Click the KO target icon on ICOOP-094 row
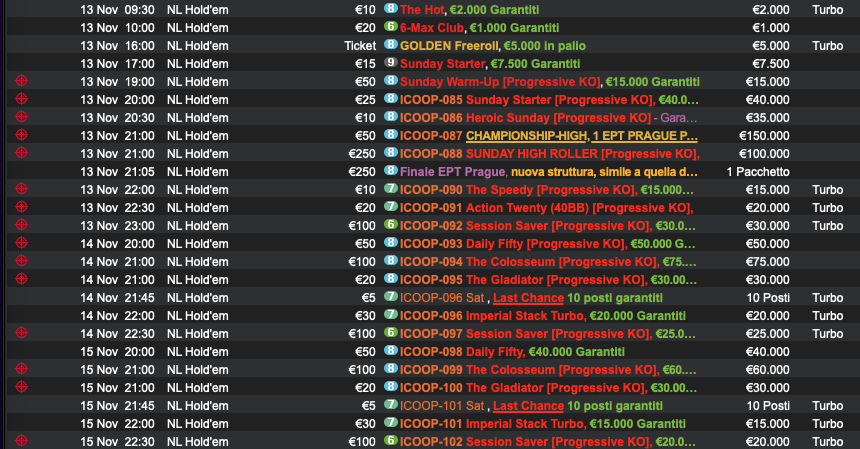Viewport: 860px width, 449px height. 21,261
